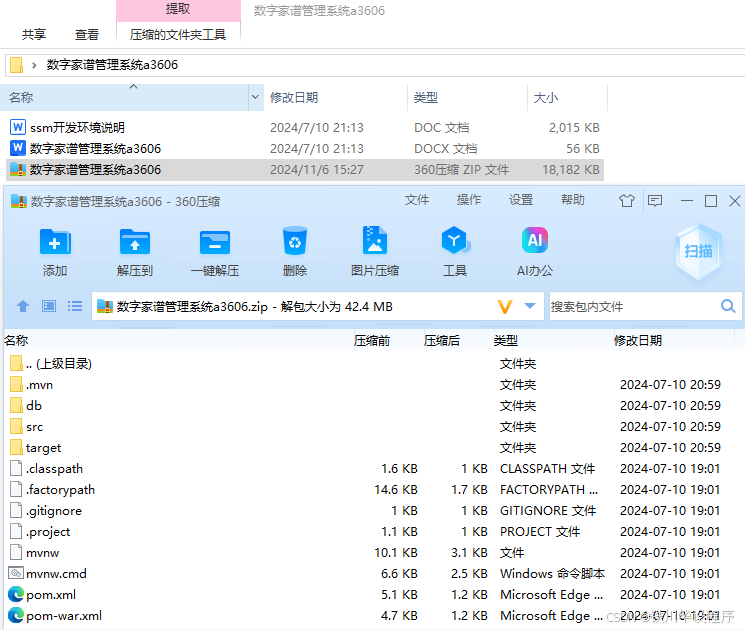Sort archive list by 类型 header
Image resolution: width=745 pixels, height=630 pixels.
click(x=506, y=341)
